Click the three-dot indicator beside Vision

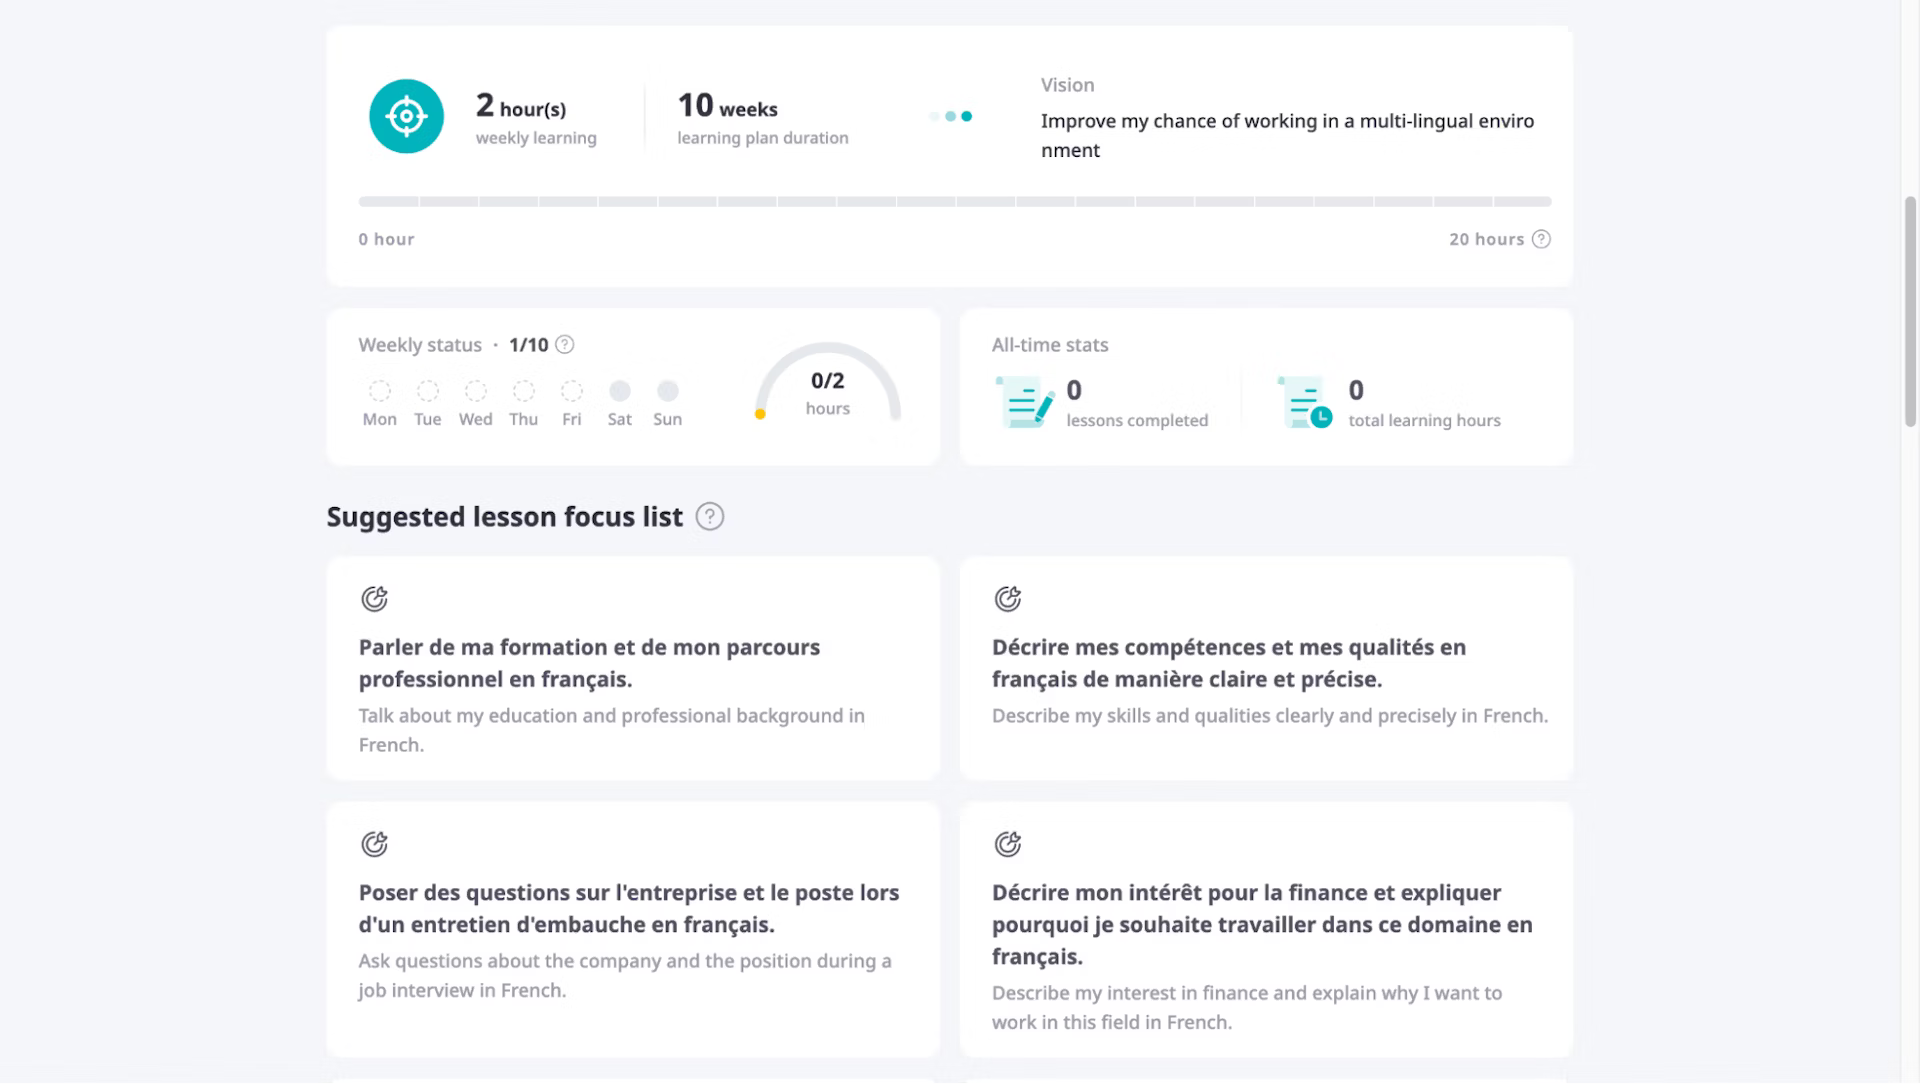(x=950, y=116)
